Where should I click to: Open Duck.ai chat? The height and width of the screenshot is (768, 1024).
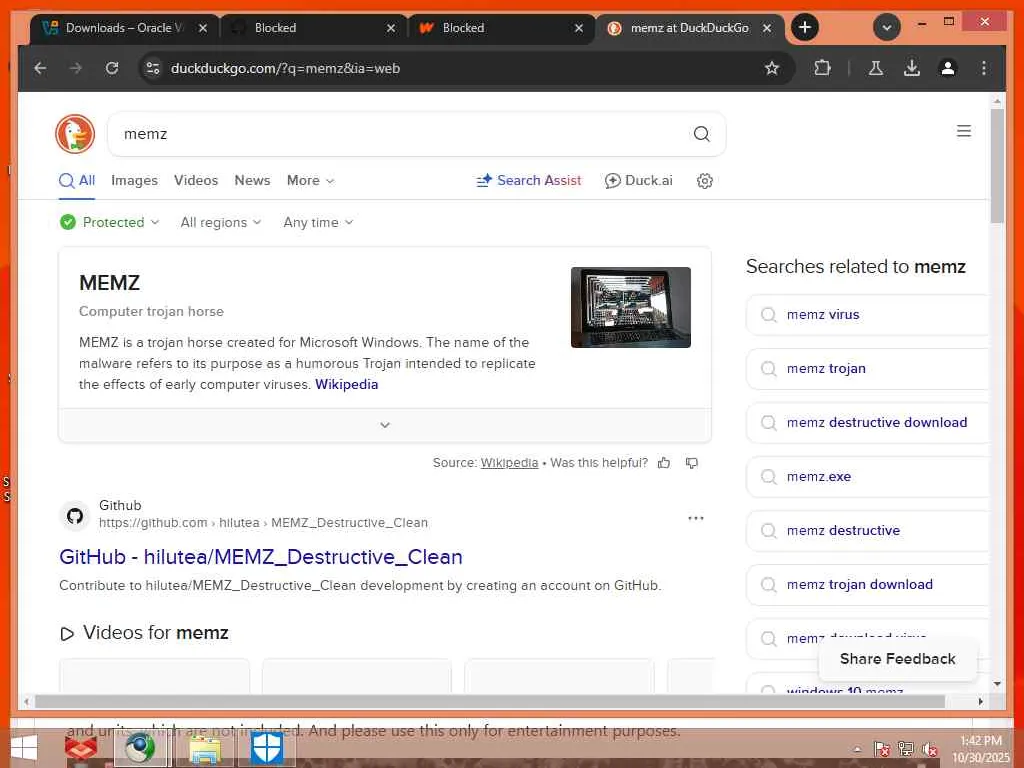point(639,181)
